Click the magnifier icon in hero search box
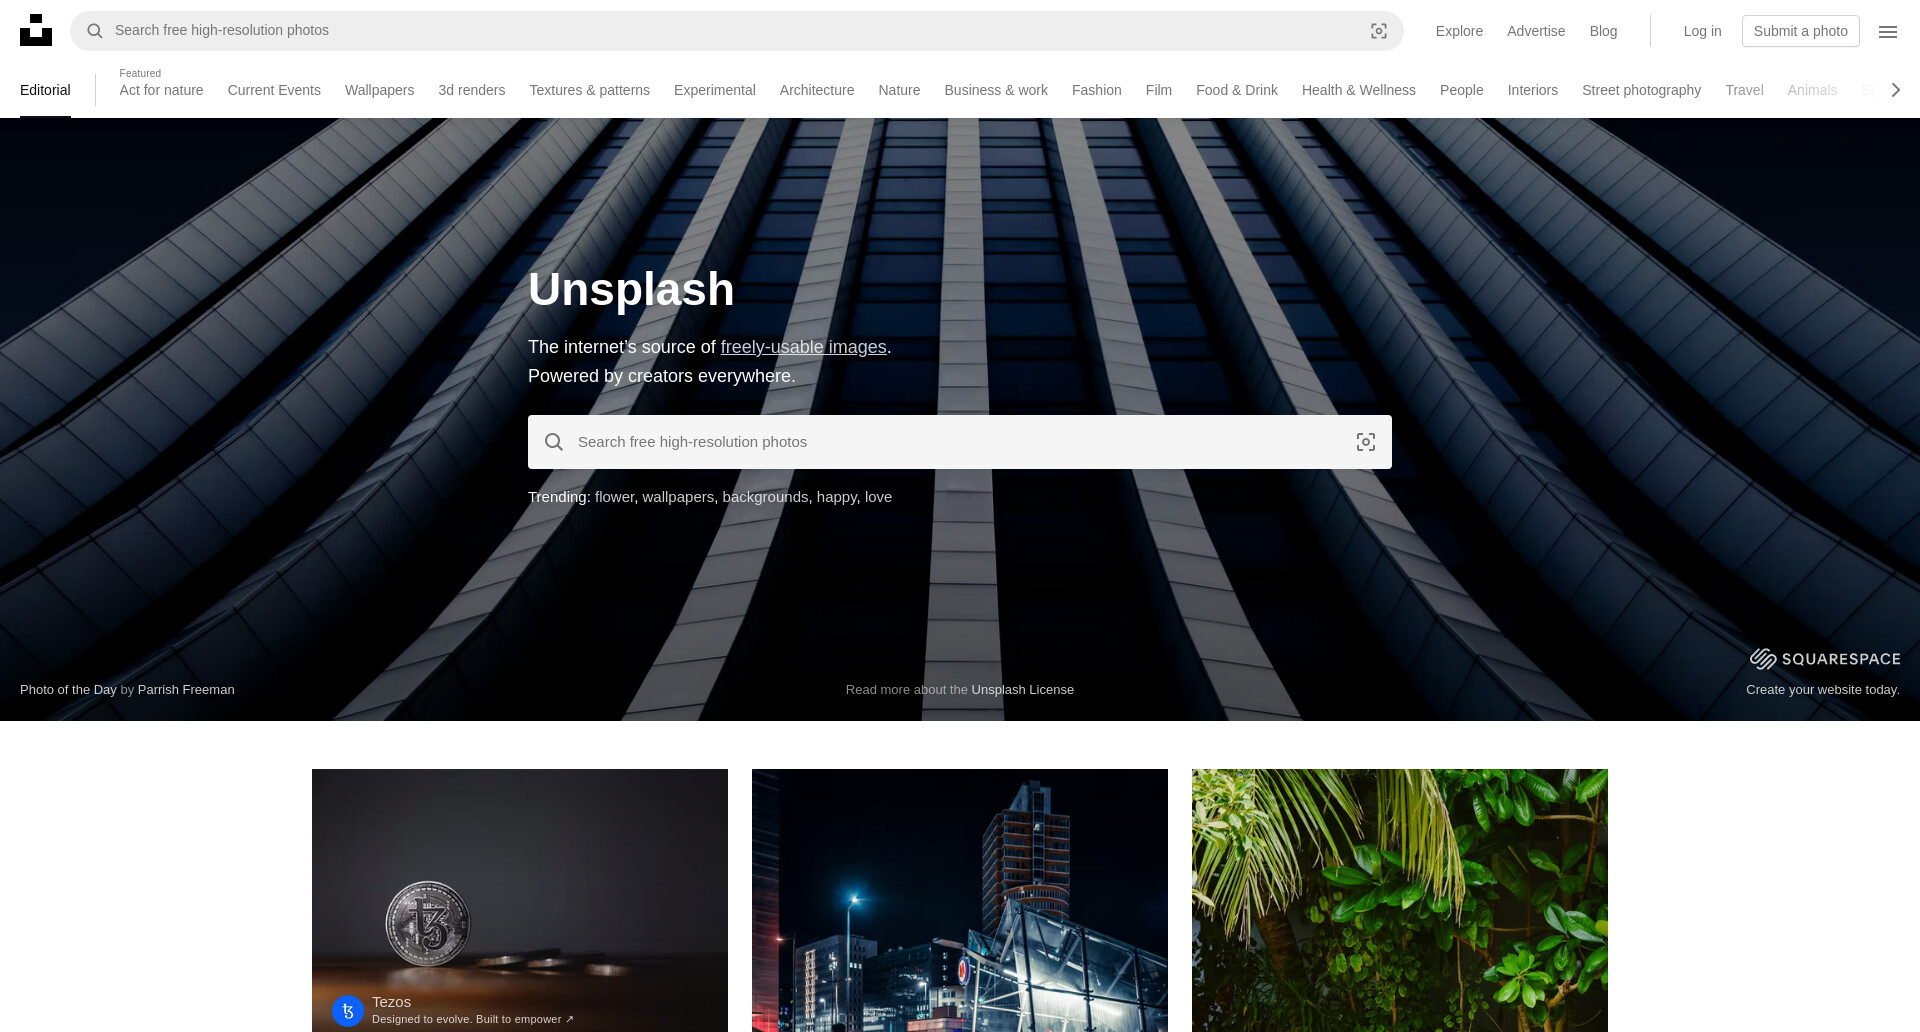This screenshot has height=1032, width=1920. click(554, 442)
